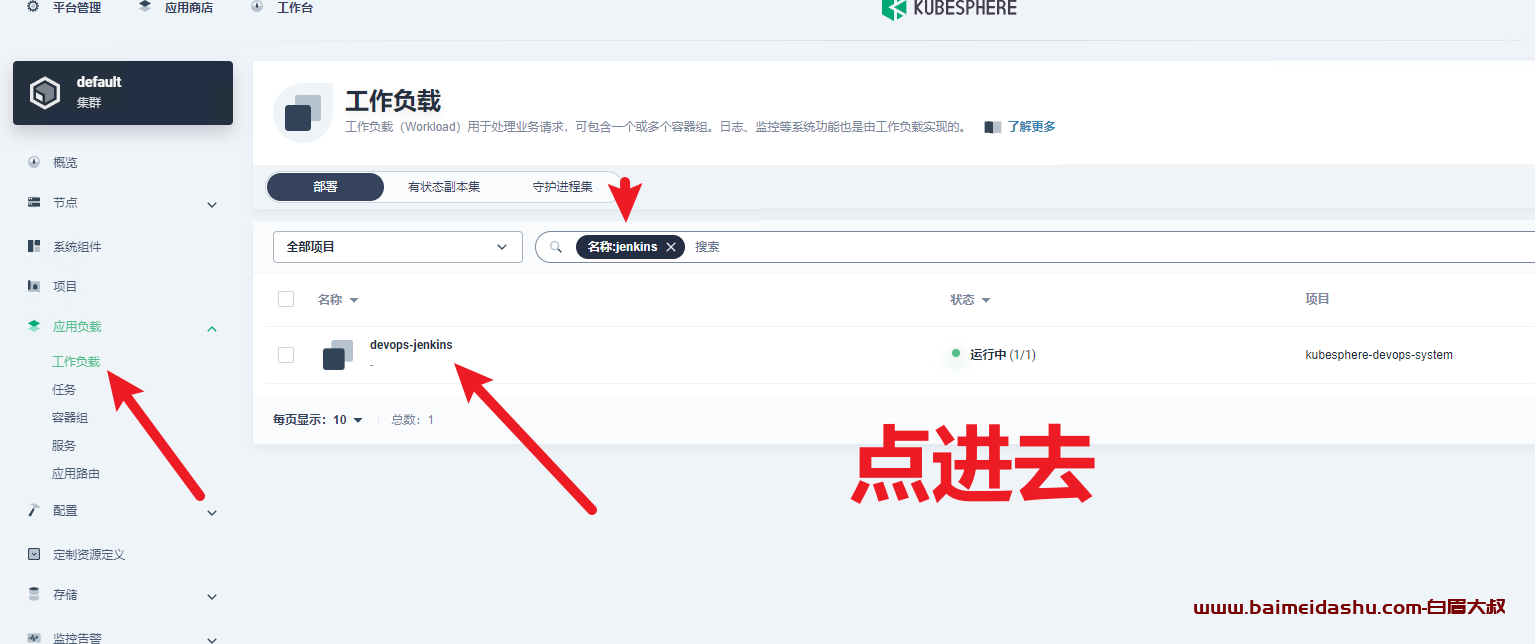This screenshot has height=644, width=1535.
Task: Click the 应用负载 layers icon
Action: (x=34, y=326)
